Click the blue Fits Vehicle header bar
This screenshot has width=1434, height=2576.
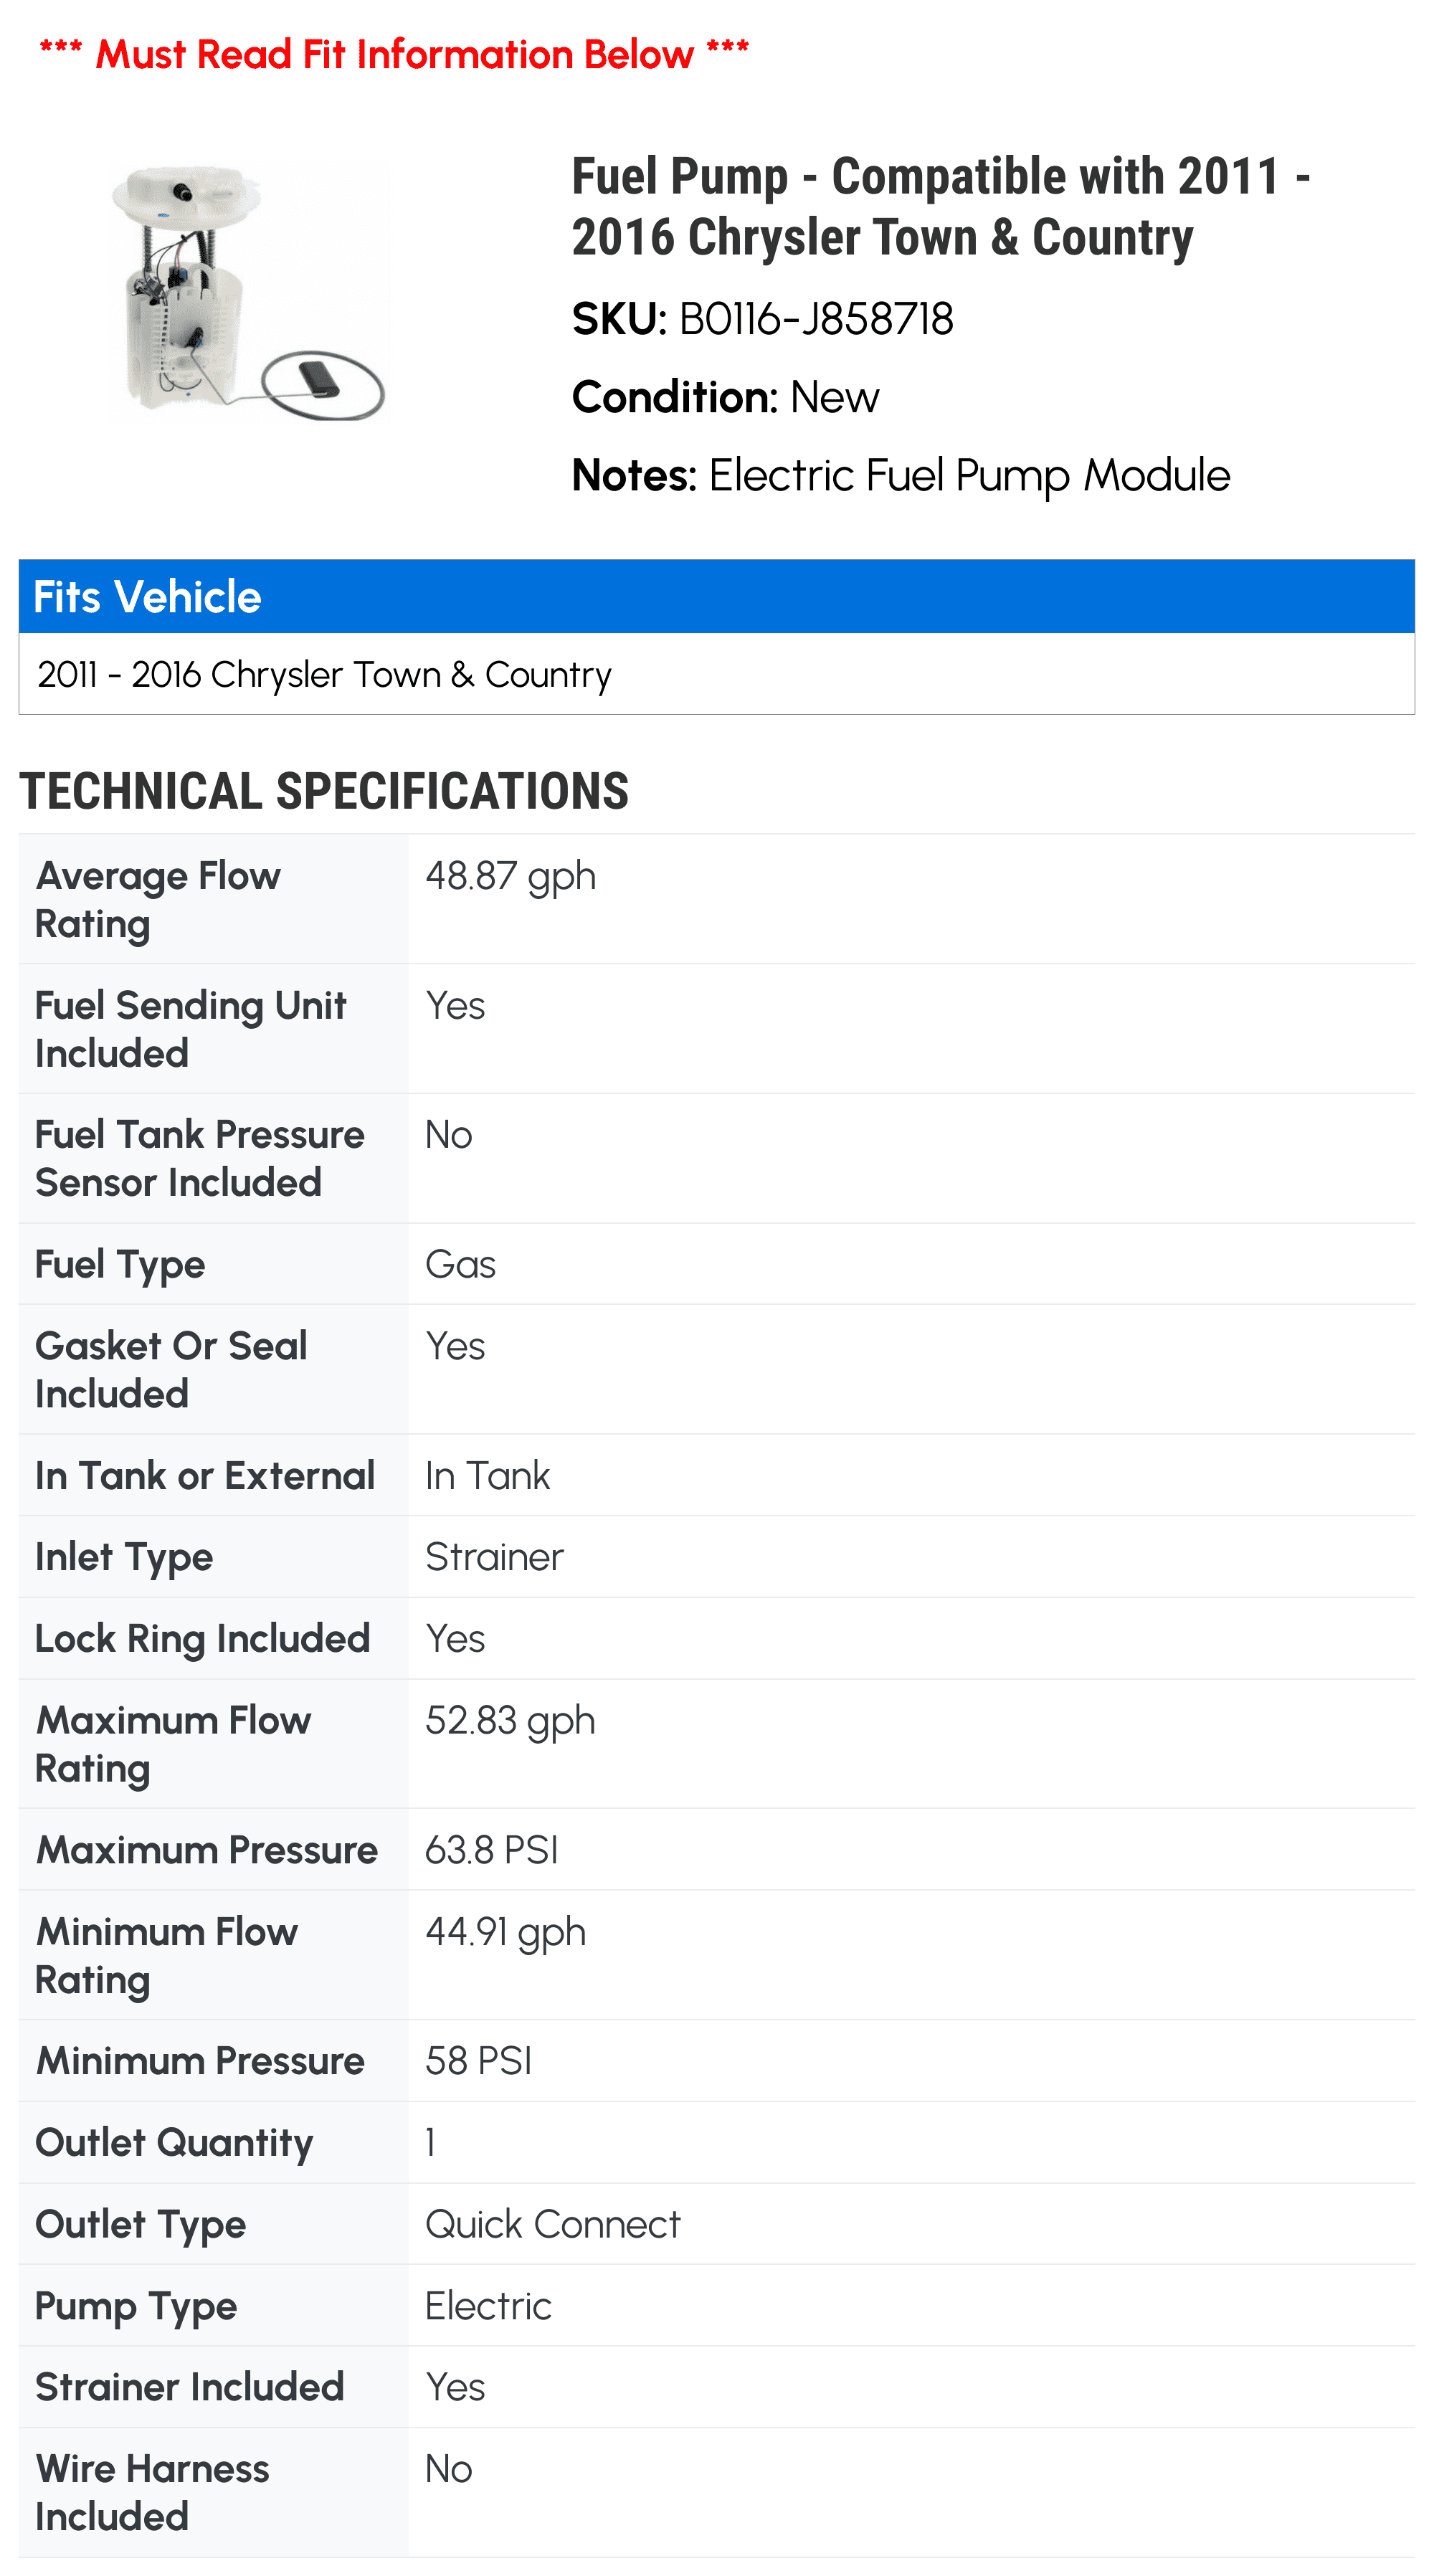716,597
